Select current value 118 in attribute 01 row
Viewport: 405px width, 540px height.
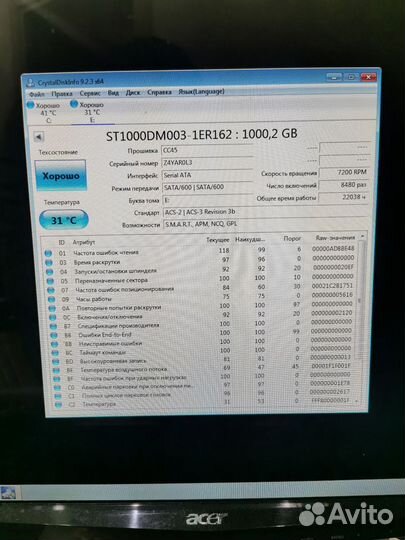(224, 250)
